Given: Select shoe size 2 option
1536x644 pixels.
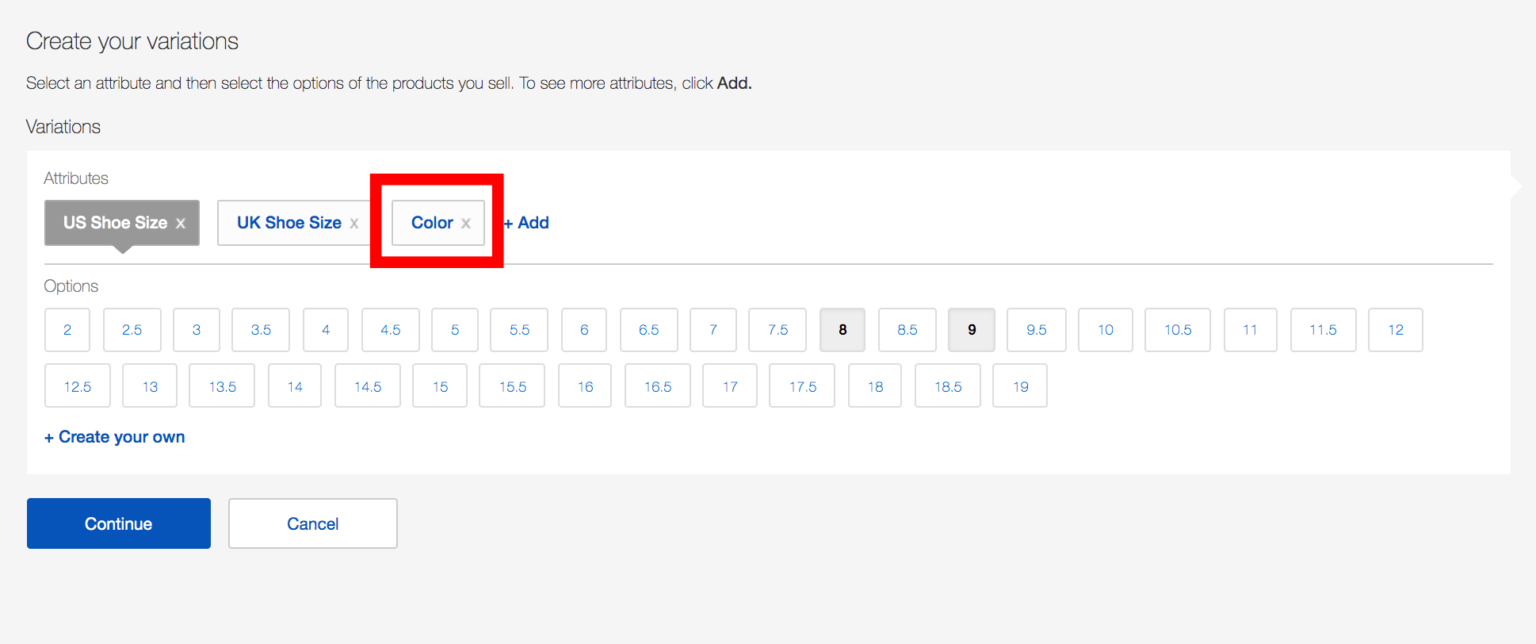Looking at the screenshot, I should coord(67,330).
